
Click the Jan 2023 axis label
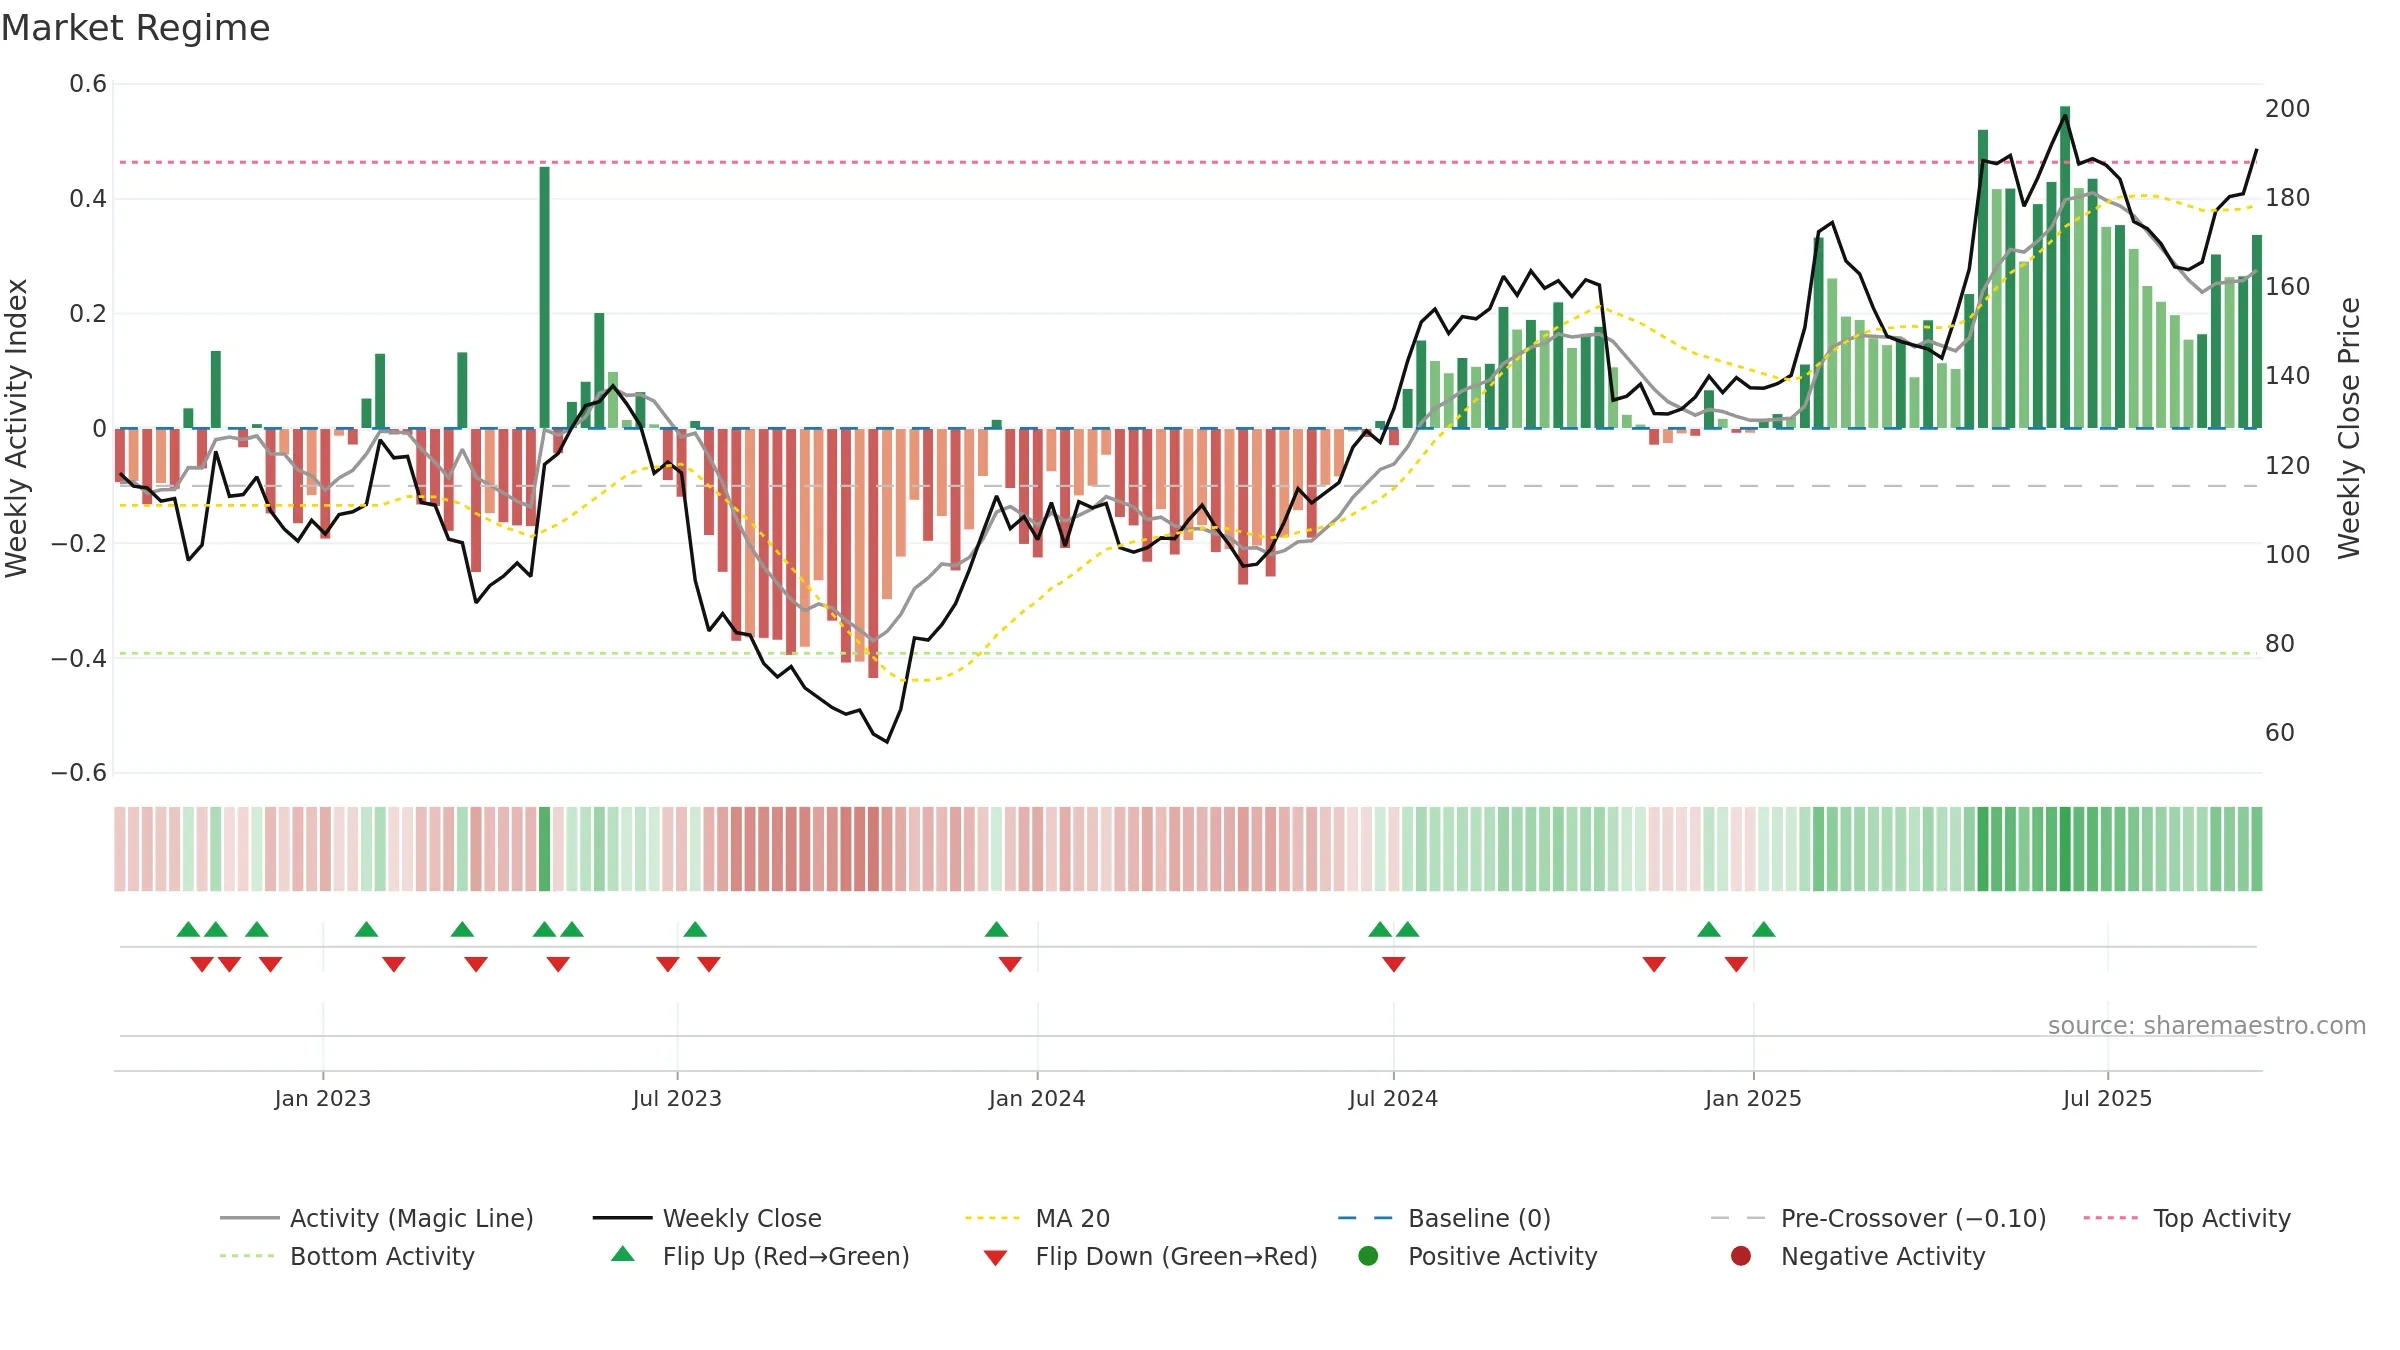click(x=323, y=1098)
